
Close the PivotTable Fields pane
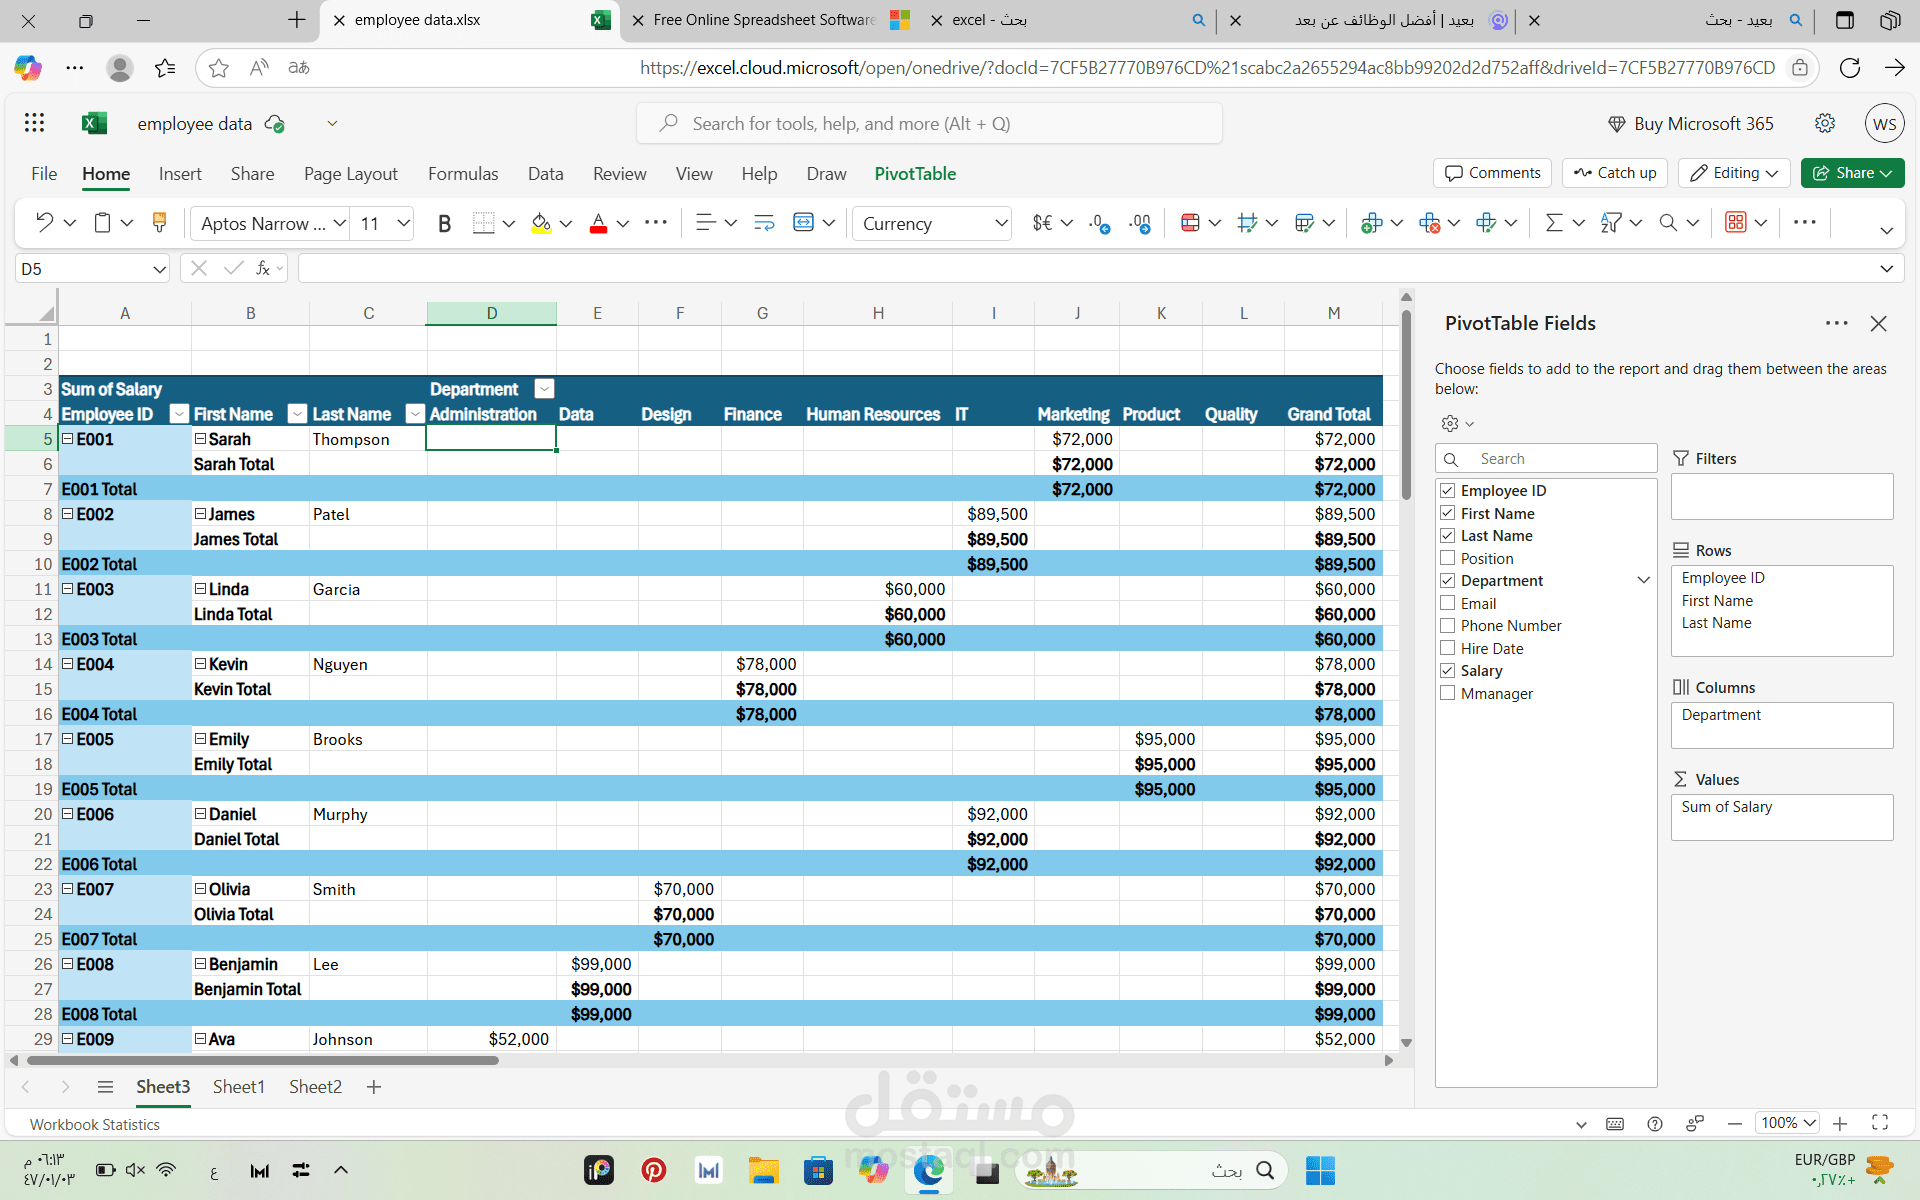coord(1879,323)
